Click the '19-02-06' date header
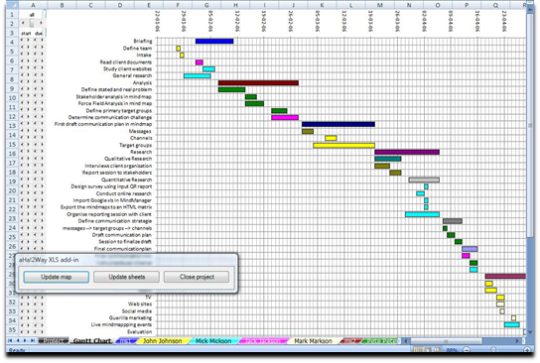 point(264,21)
